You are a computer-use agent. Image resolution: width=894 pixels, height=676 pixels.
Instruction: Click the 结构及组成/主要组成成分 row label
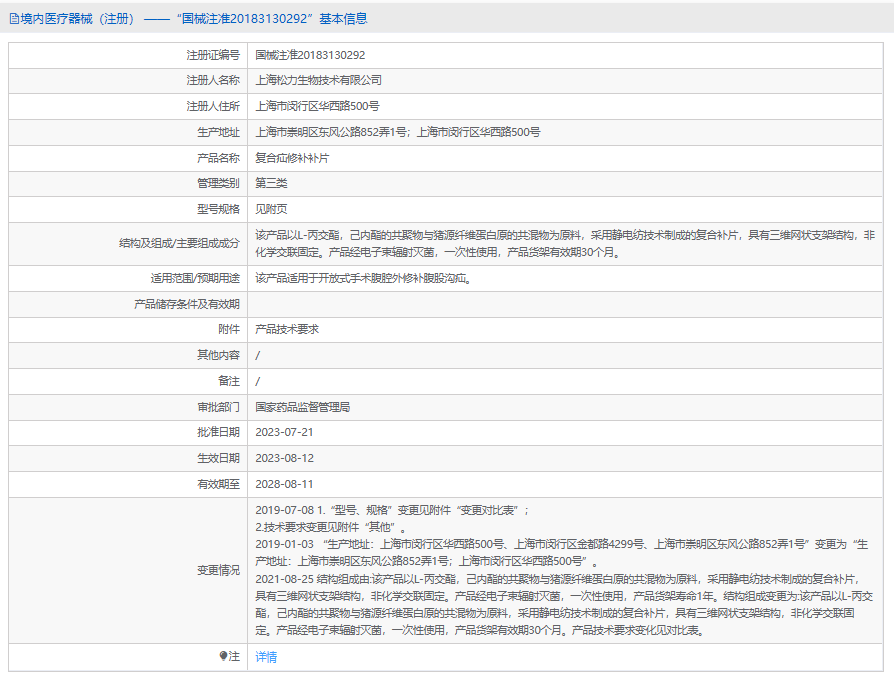tap(179, 243)
